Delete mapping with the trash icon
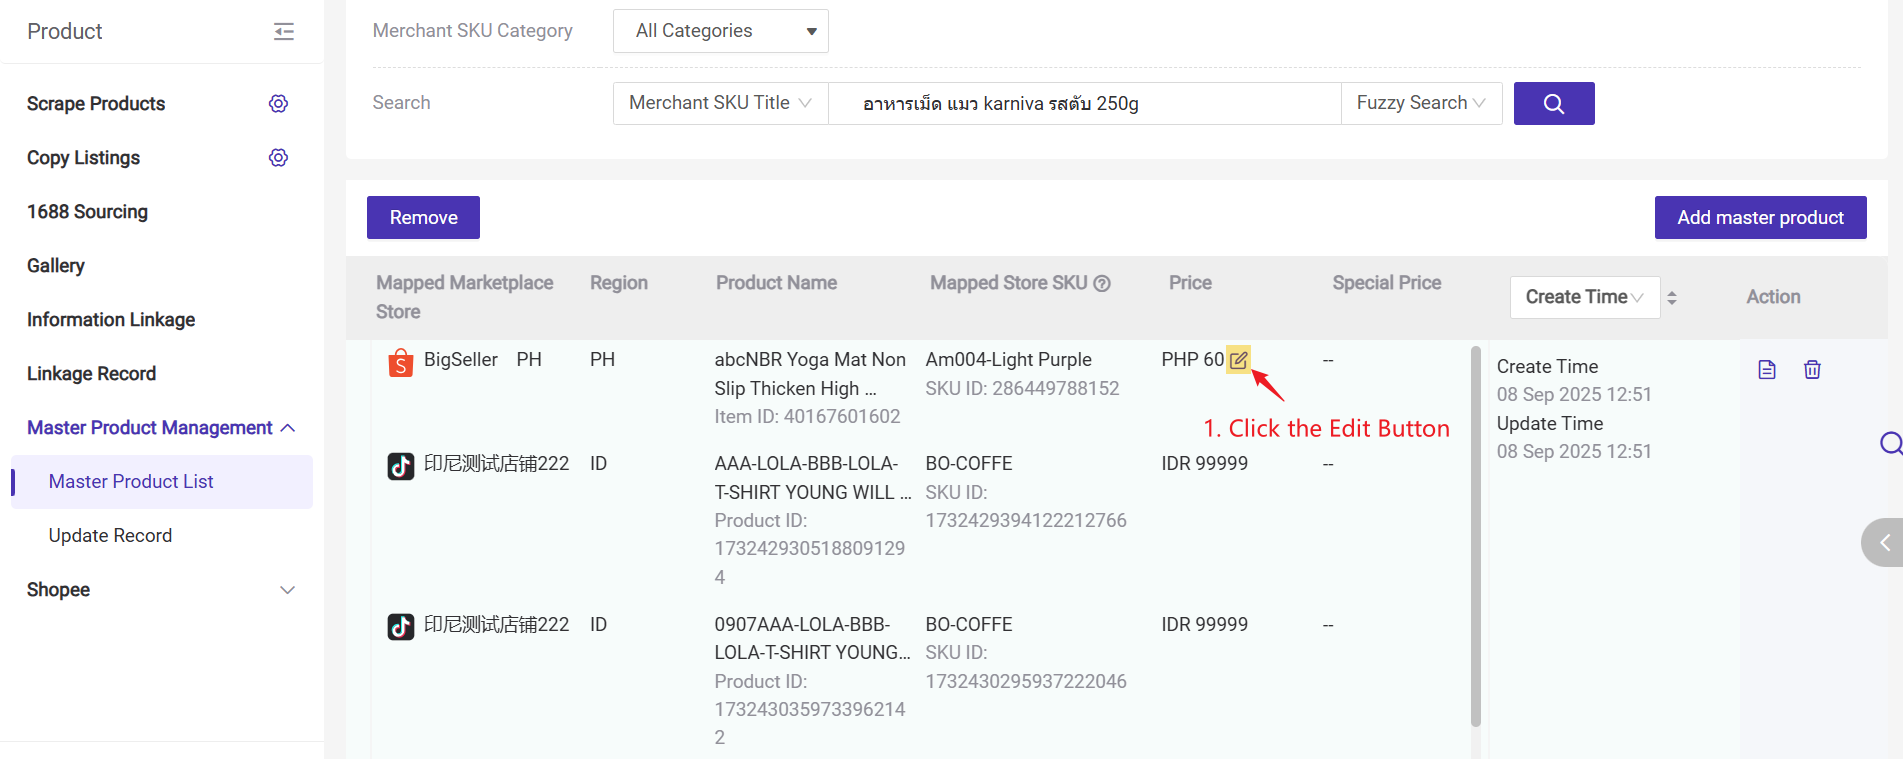Screen dimensions: 1903x759 (x=1812, y=370)
